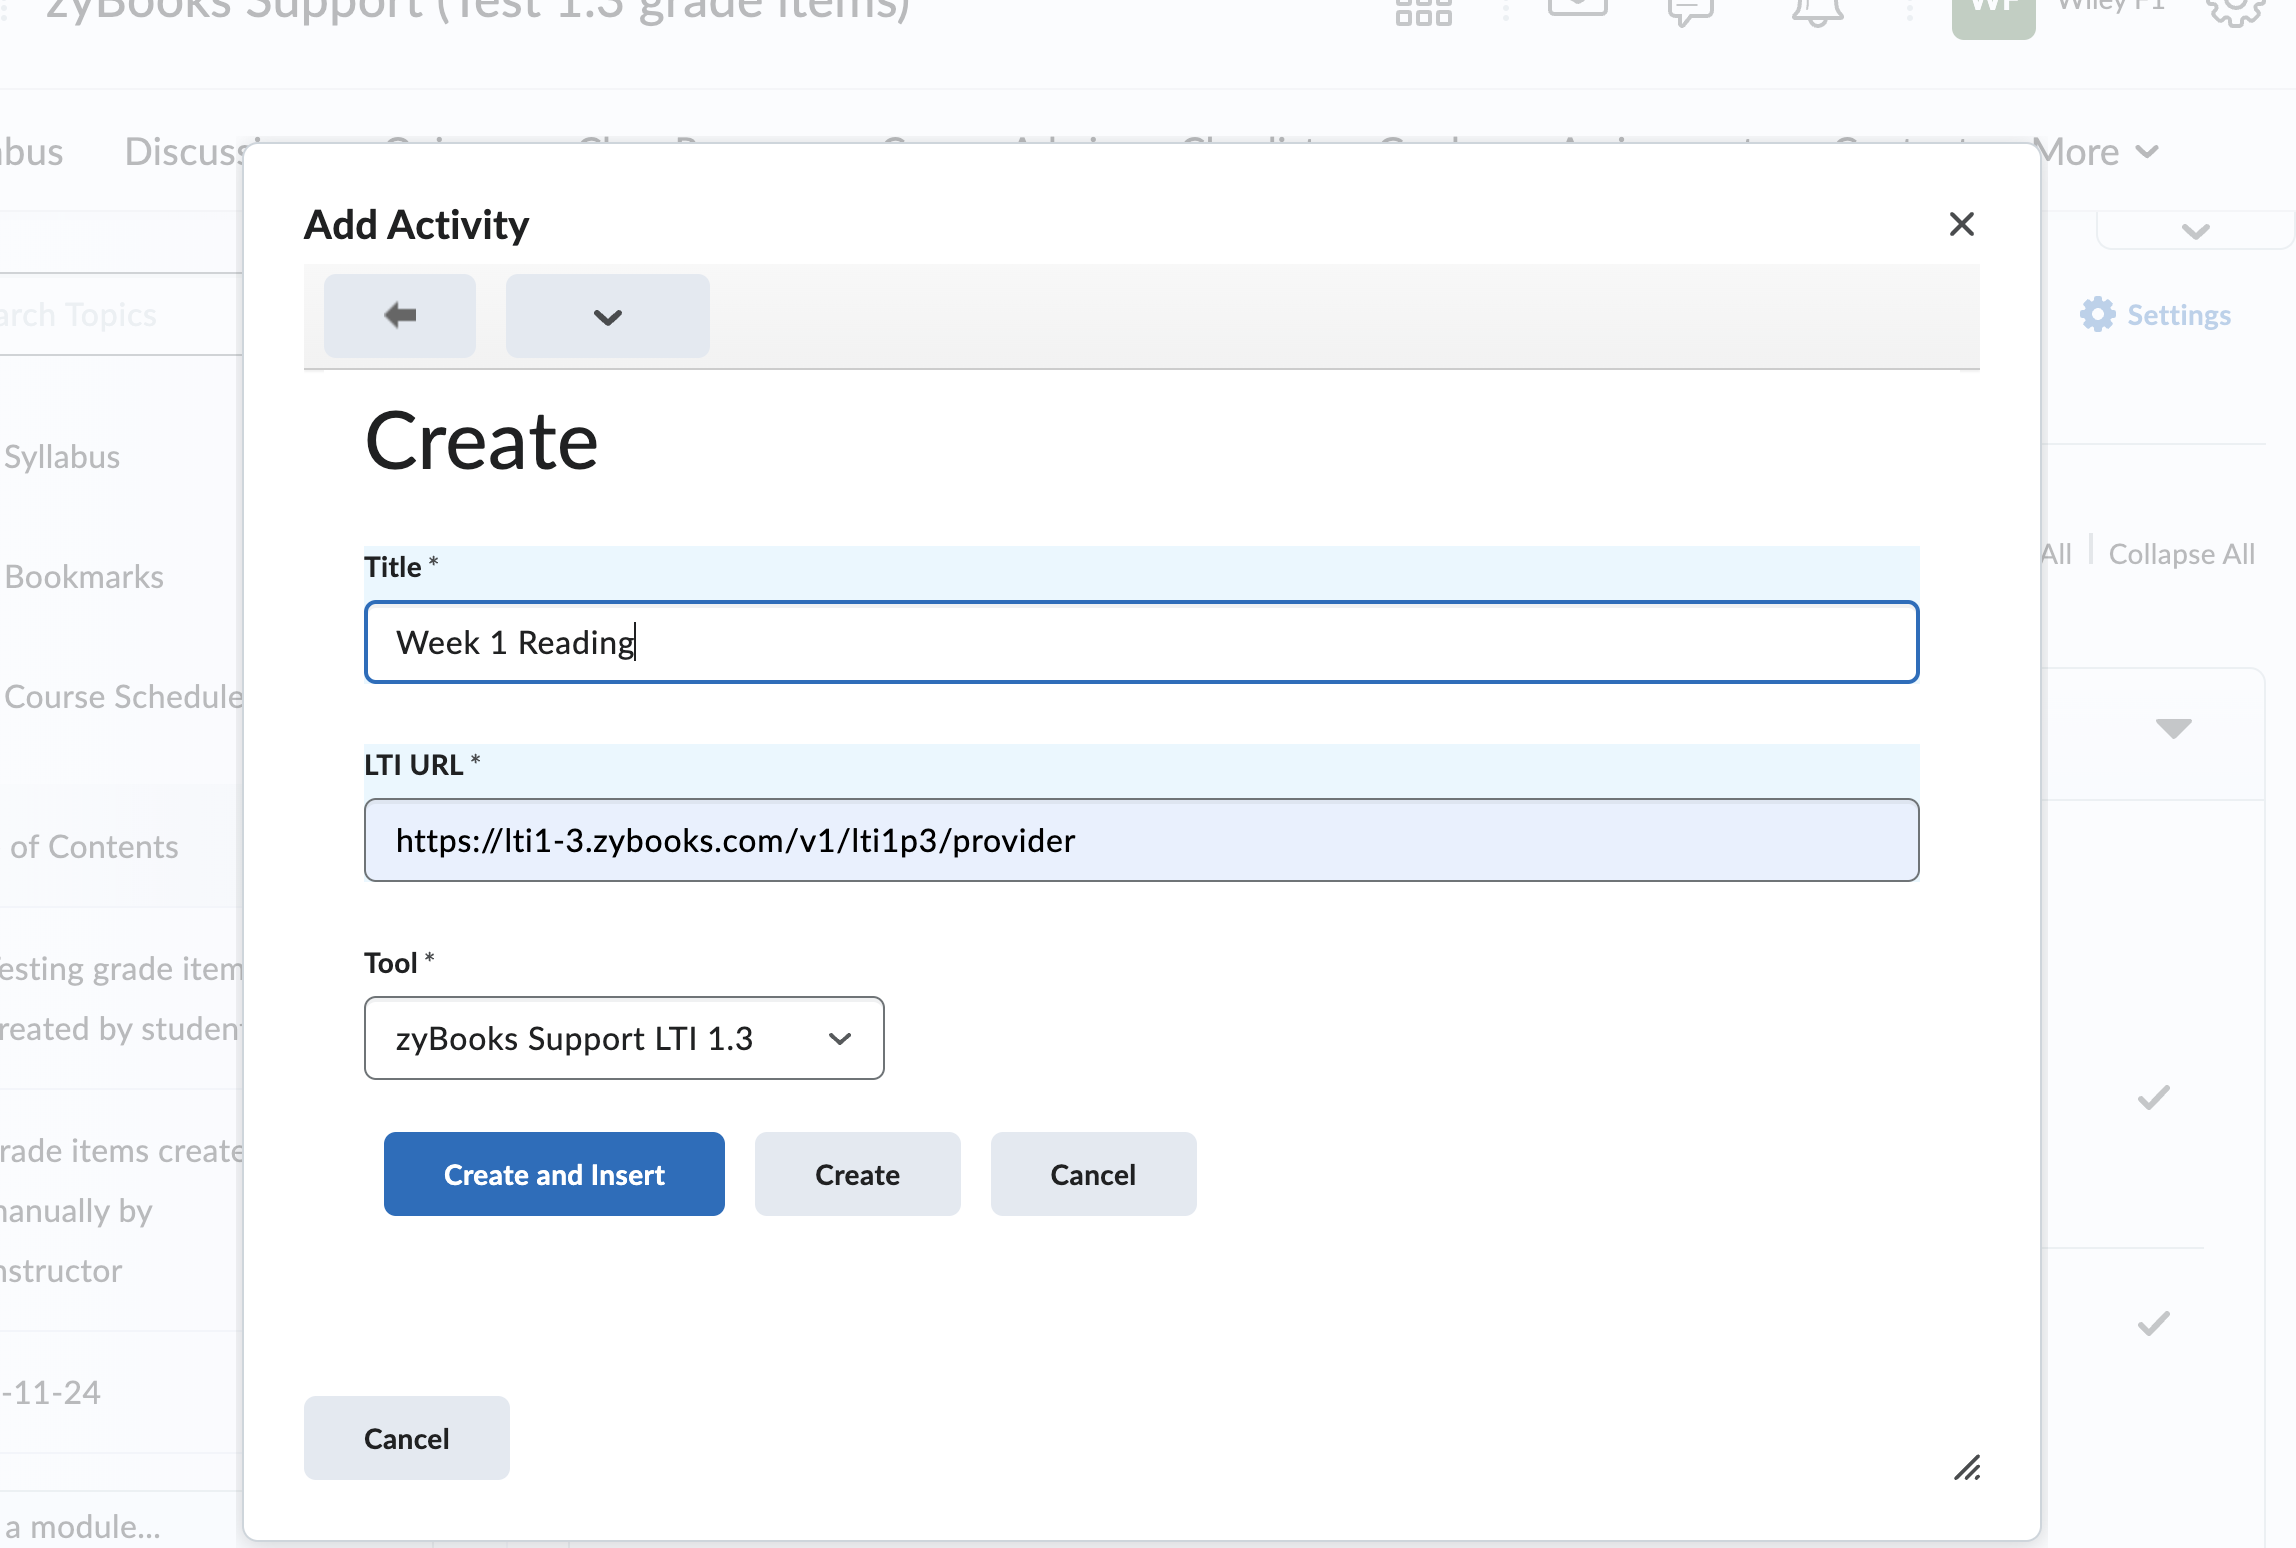Image resolution: width=2296 pixels, height=1548 pixels.
Task: Open the Syllabus nav item in the top bar
Action: [x=32, y=152]
